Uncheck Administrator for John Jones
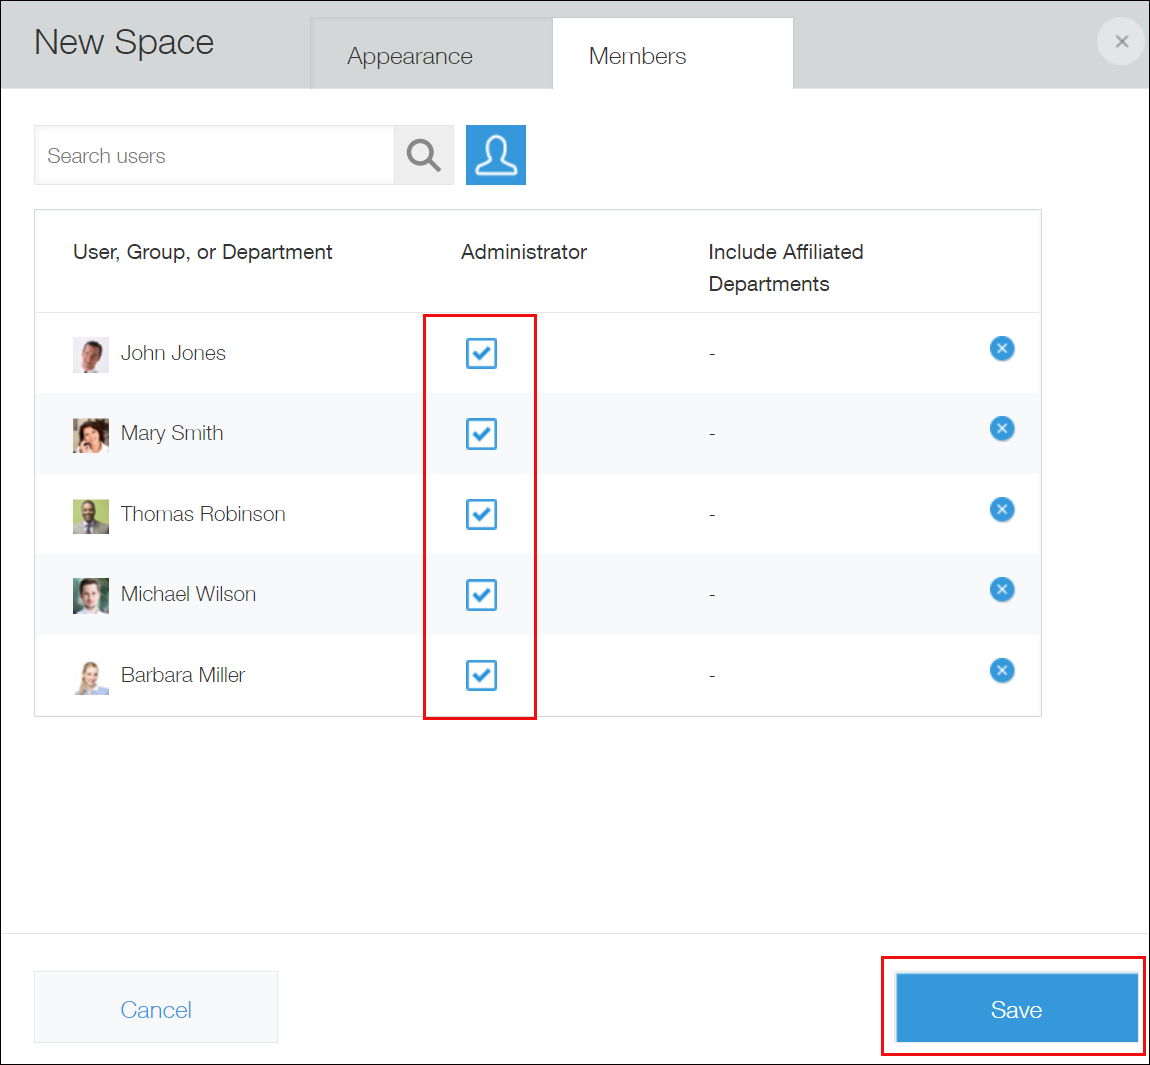 click(x=481, y=353)
